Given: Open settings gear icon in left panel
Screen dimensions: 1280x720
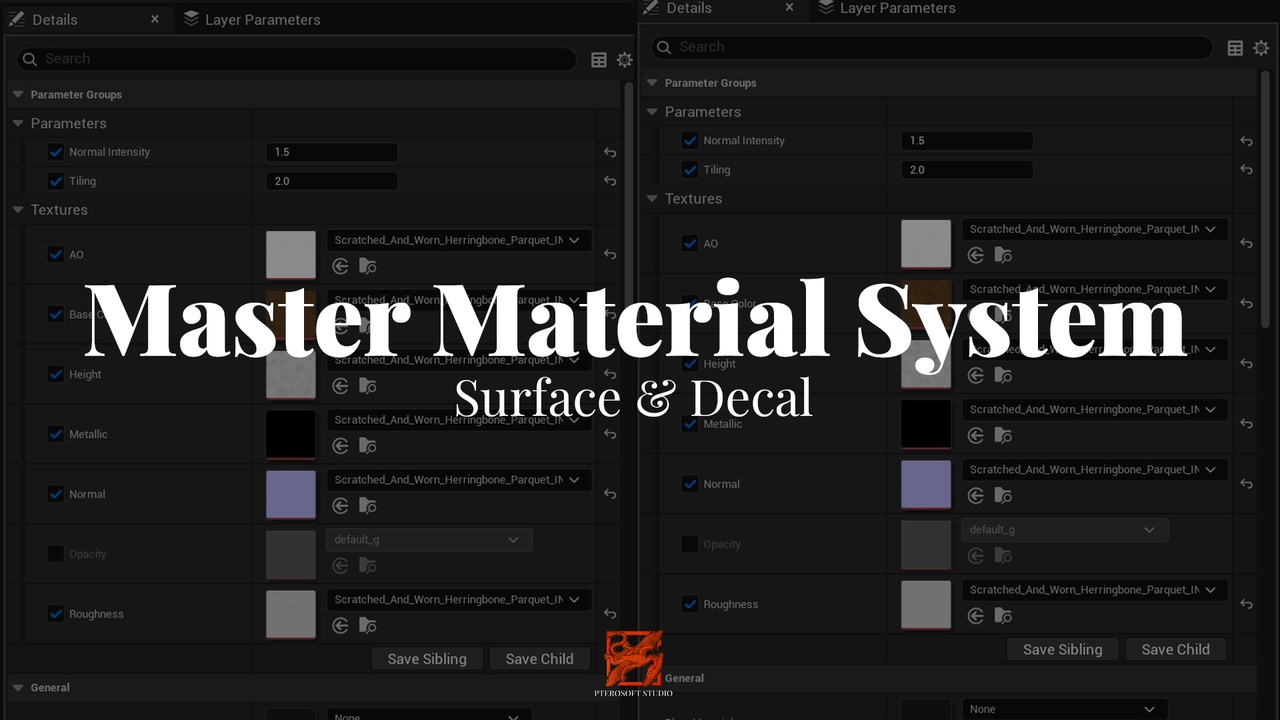Looking at the screenshot, I should tap(625, 60).
